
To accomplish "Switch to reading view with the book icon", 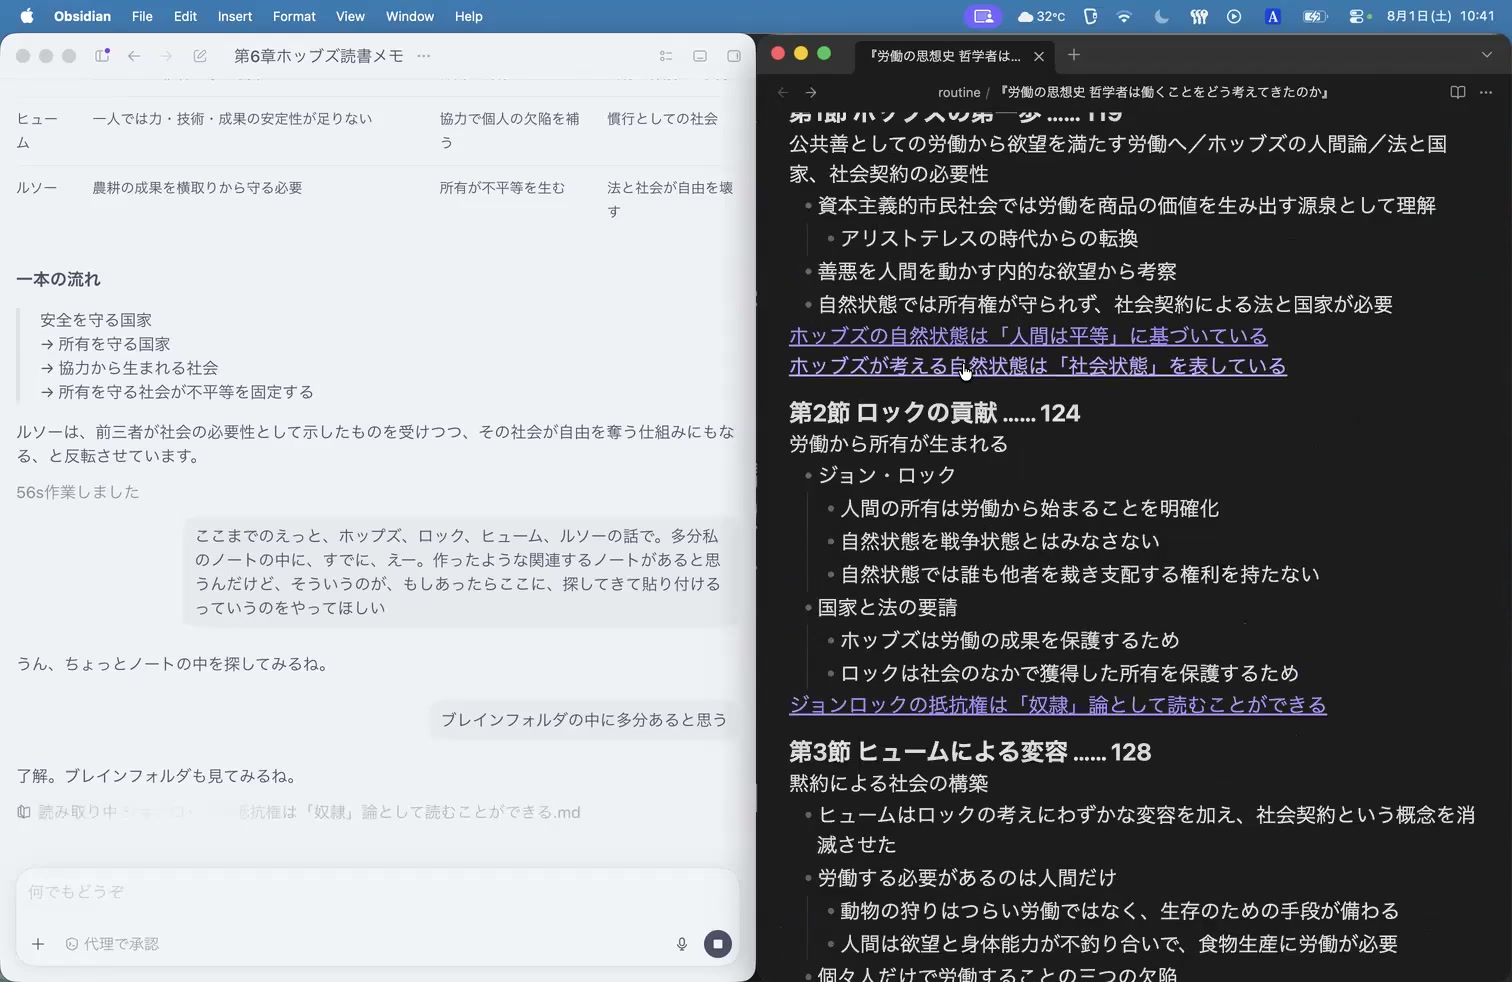I will (1458, 92).
